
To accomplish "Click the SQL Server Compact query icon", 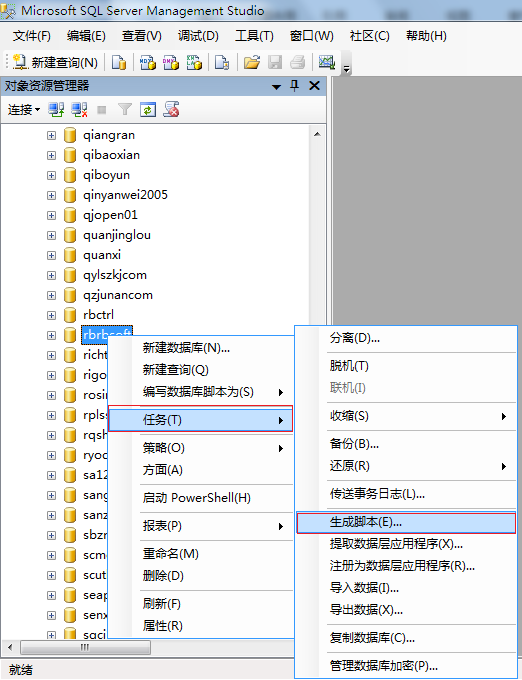I will pos(222,63).
